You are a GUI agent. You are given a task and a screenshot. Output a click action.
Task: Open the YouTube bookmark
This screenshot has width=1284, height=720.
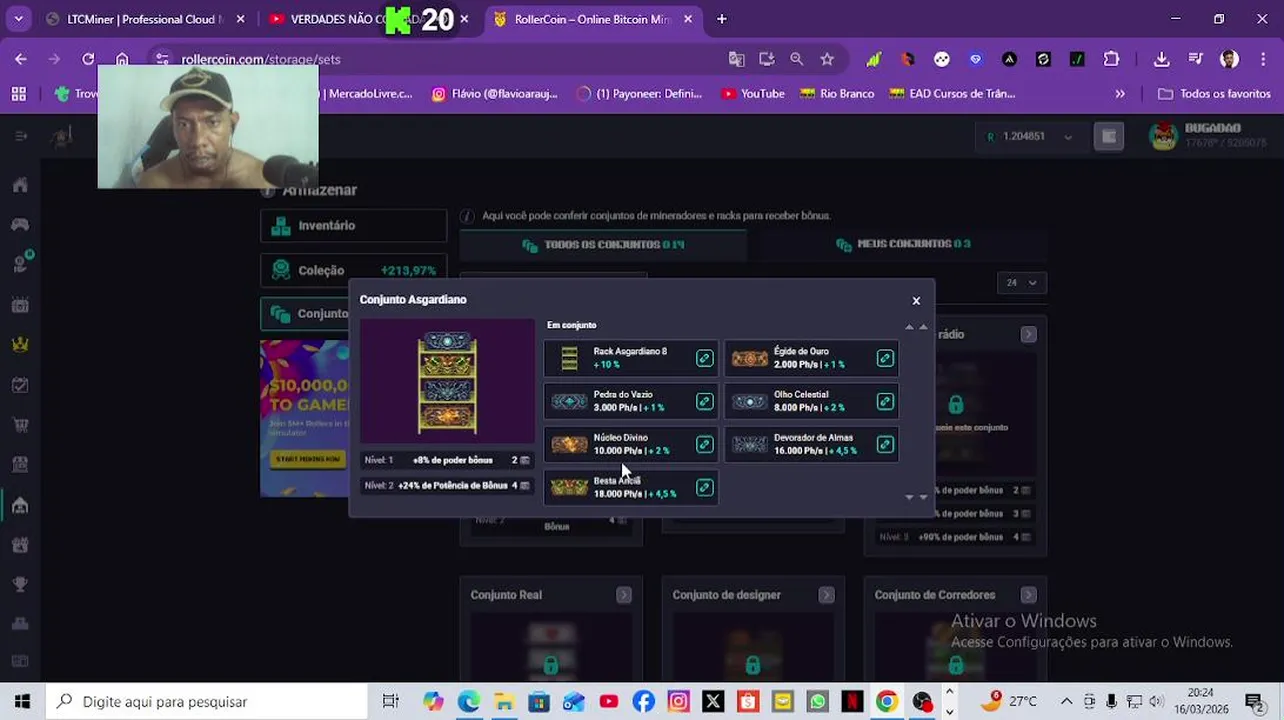pyautogui.click(x=753, y=94)
